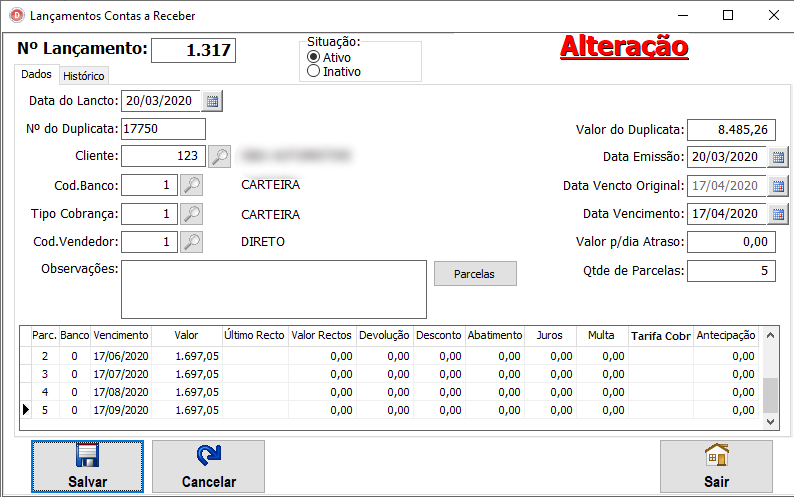This screenshot has width=794, height=497.
Task: Open calendar for Data Vencimento field
Action: (x=779, y=214)
